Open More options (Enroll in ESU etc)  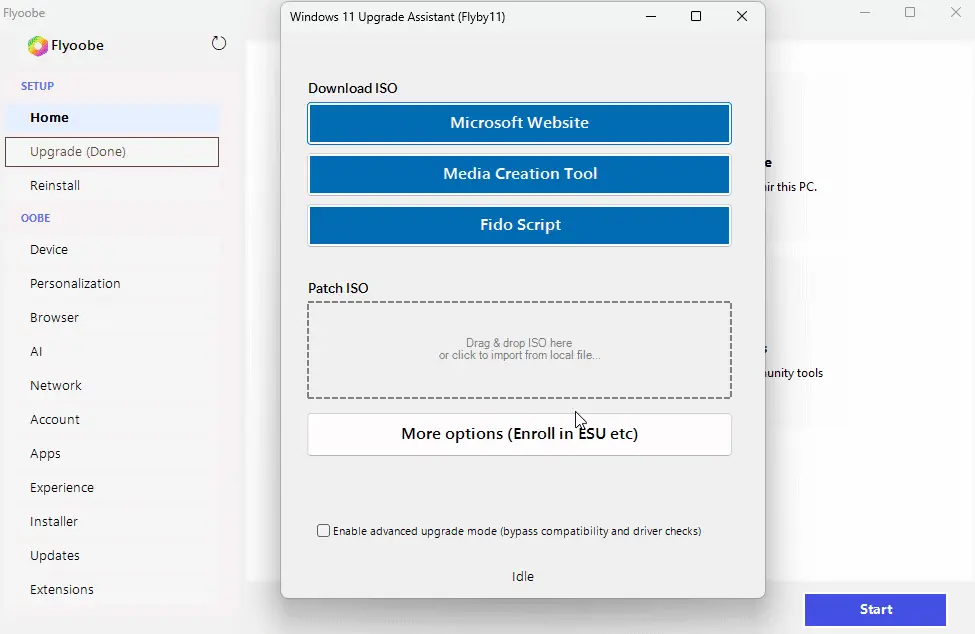[x=519, y=434]
